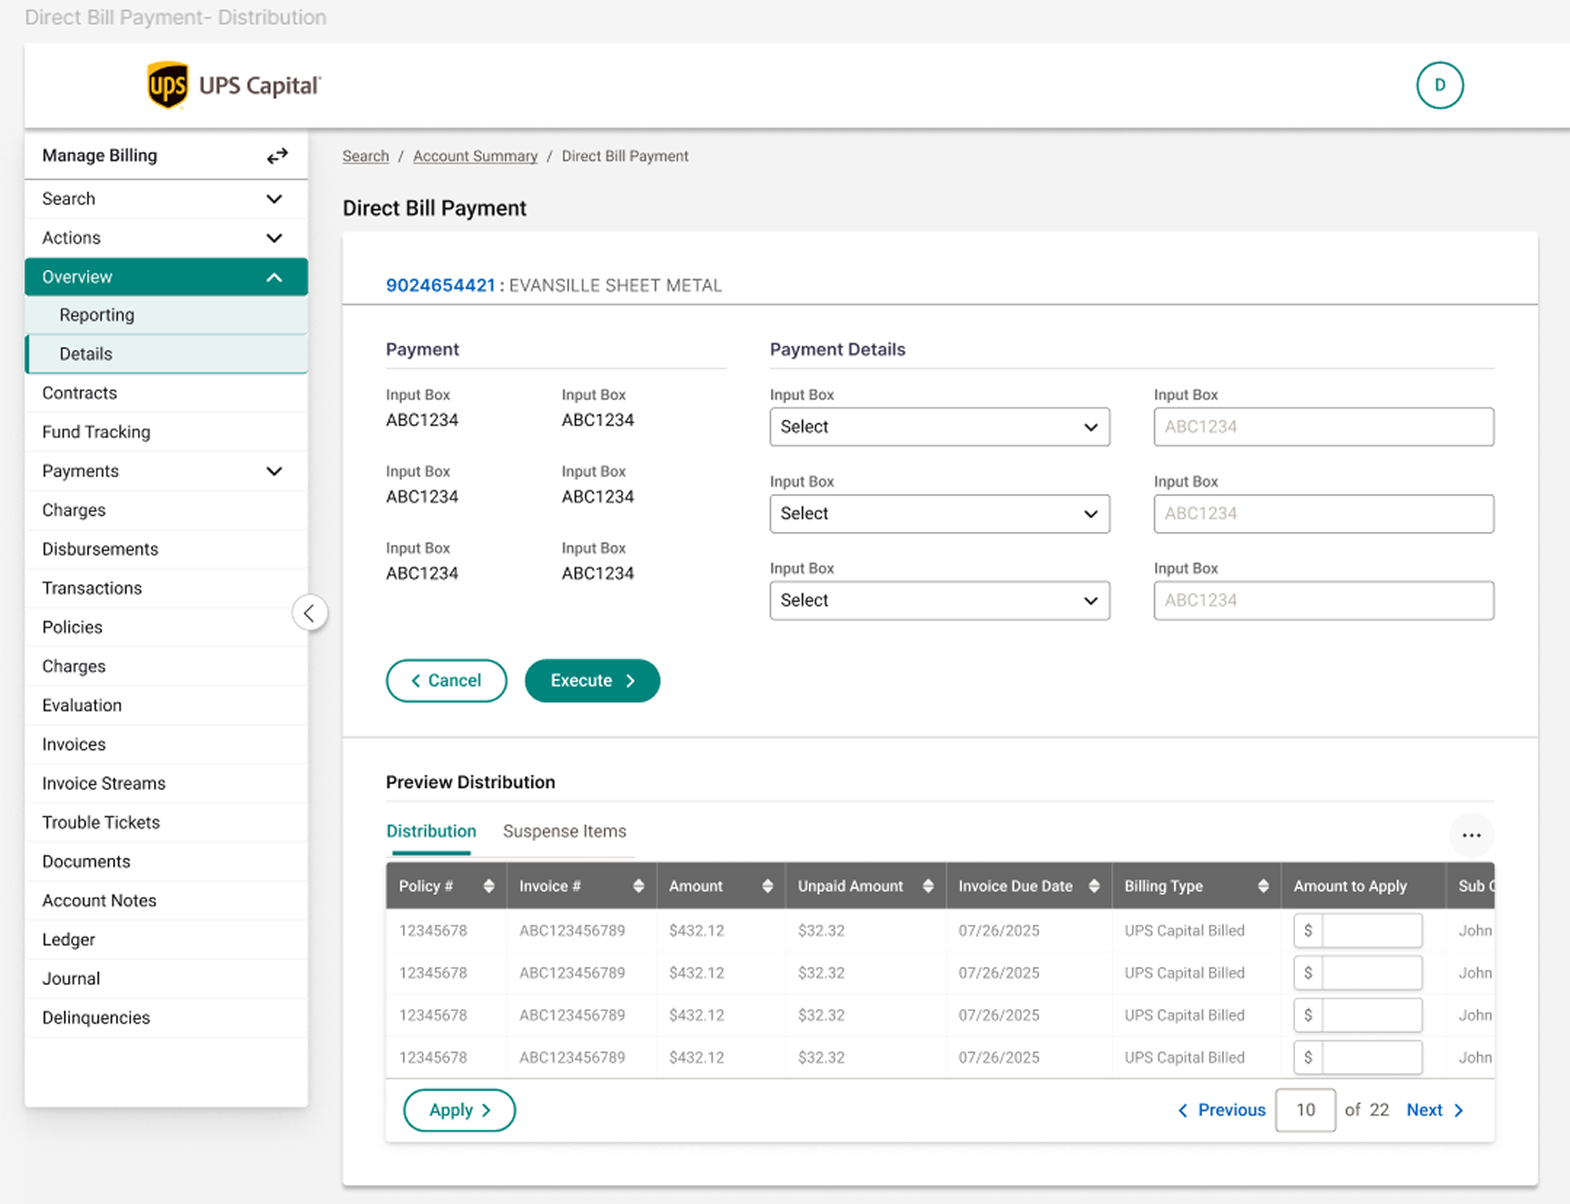Switch to the Distribution tab
1570x1204 pixels.
coord(431,831)
